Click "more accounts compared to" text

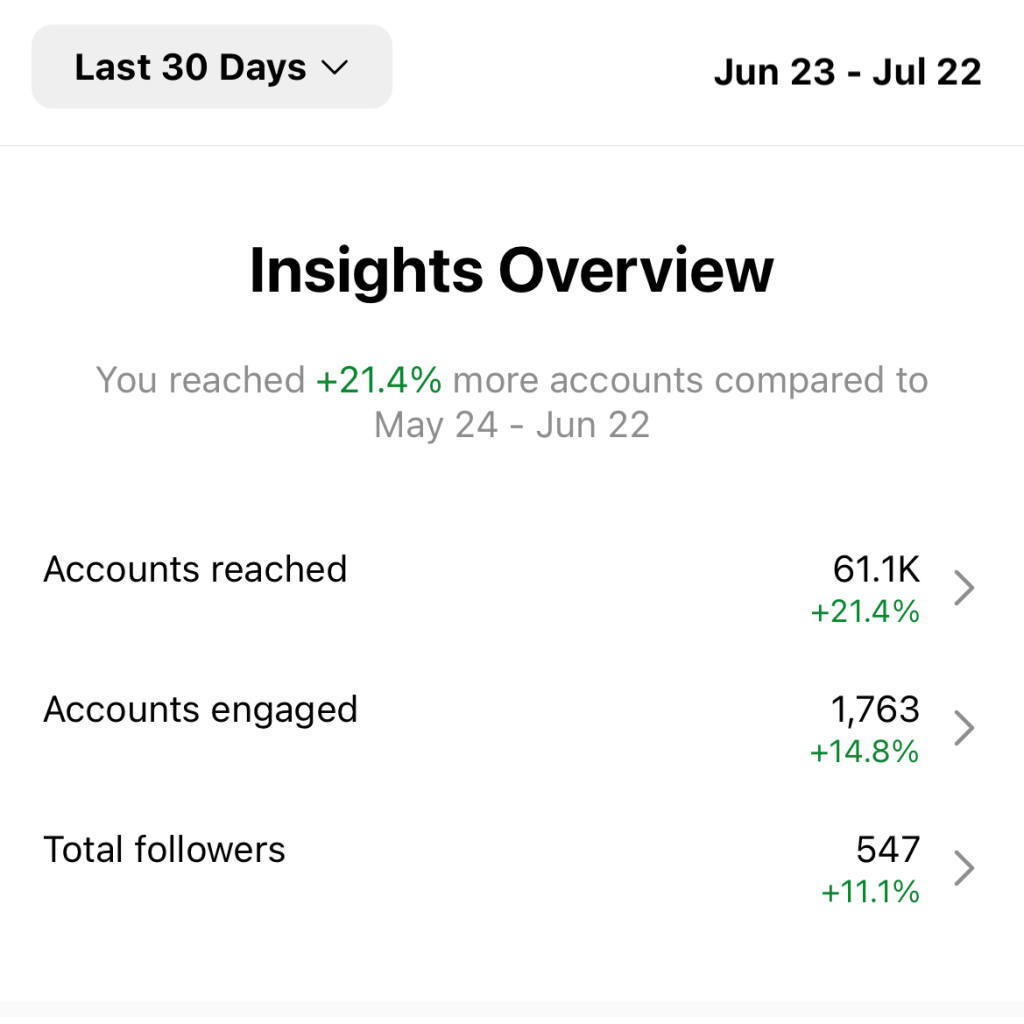click(690, 380)
